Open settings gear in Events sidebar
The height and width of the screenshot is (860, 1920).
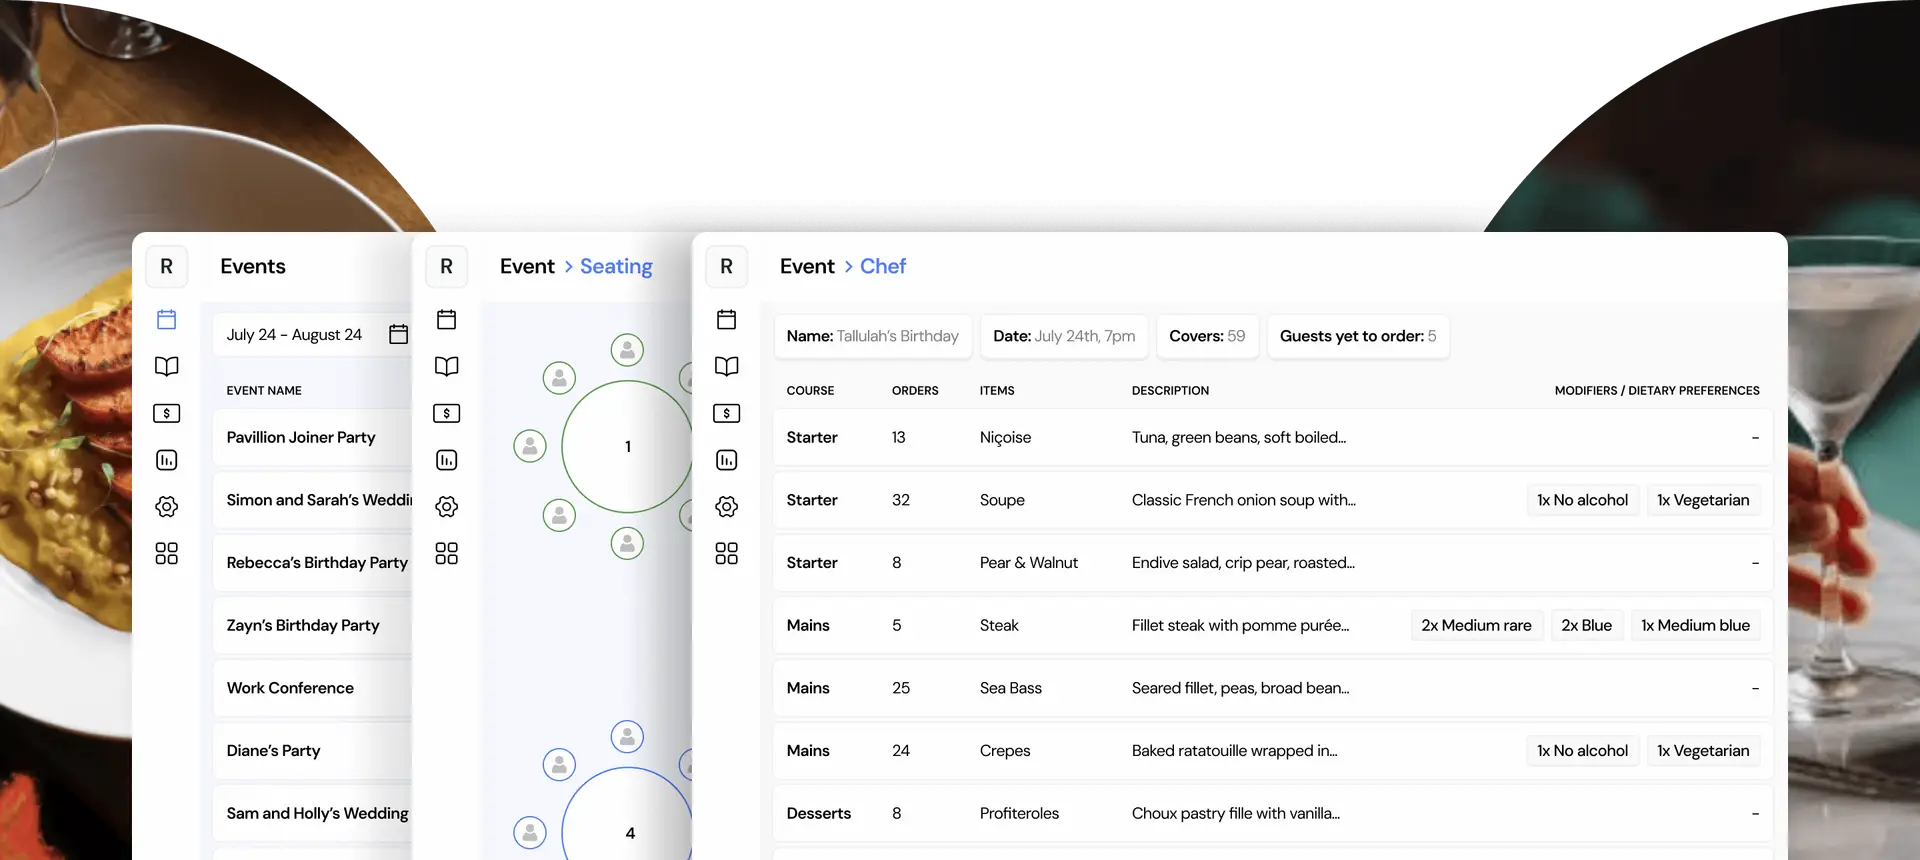tap(167, 507)
